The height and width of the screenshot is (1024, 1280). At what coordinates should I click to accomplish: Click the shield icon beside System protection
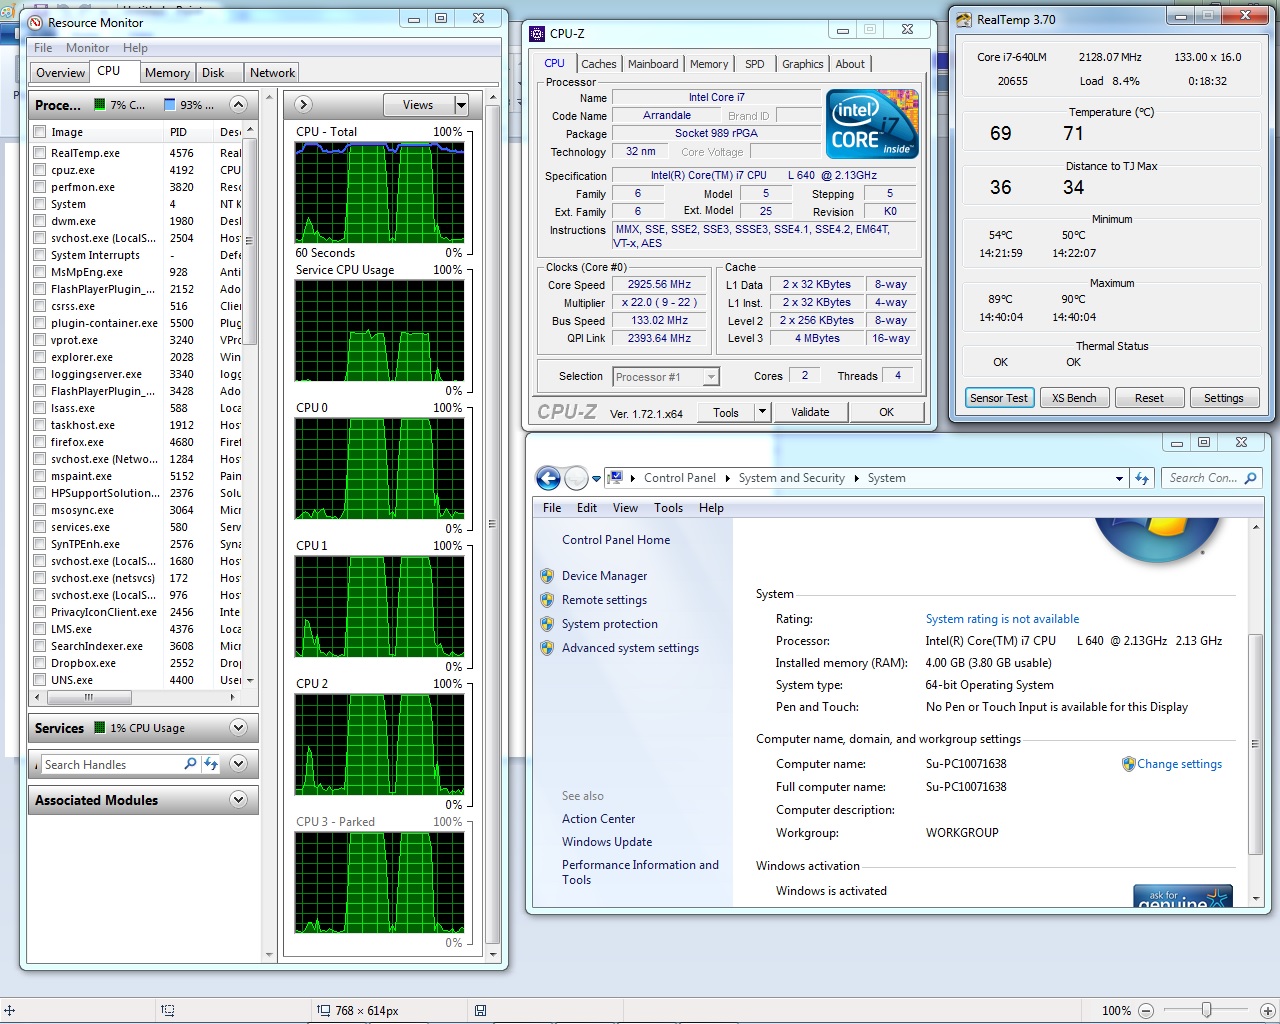click(547, 624)
